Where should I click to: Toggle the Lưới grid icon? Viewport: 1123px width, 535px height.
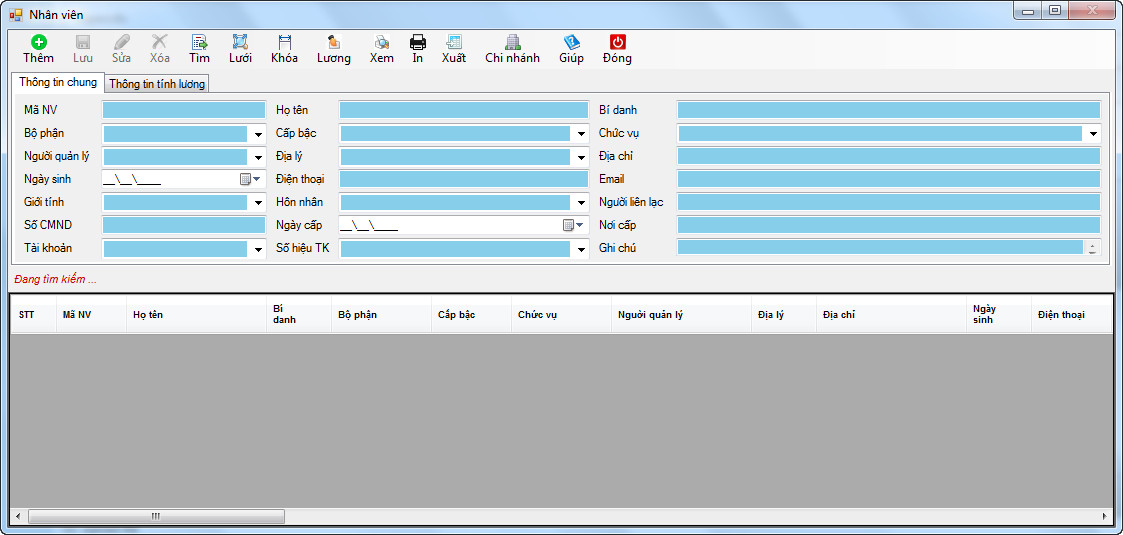point(241,42)
